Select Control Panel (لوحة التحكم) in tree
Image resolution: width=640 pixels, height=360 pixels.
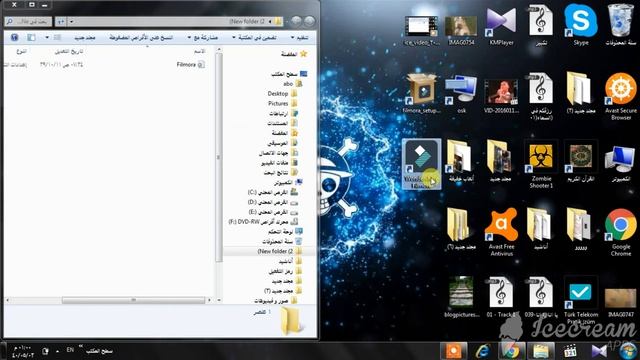[285, 231]
